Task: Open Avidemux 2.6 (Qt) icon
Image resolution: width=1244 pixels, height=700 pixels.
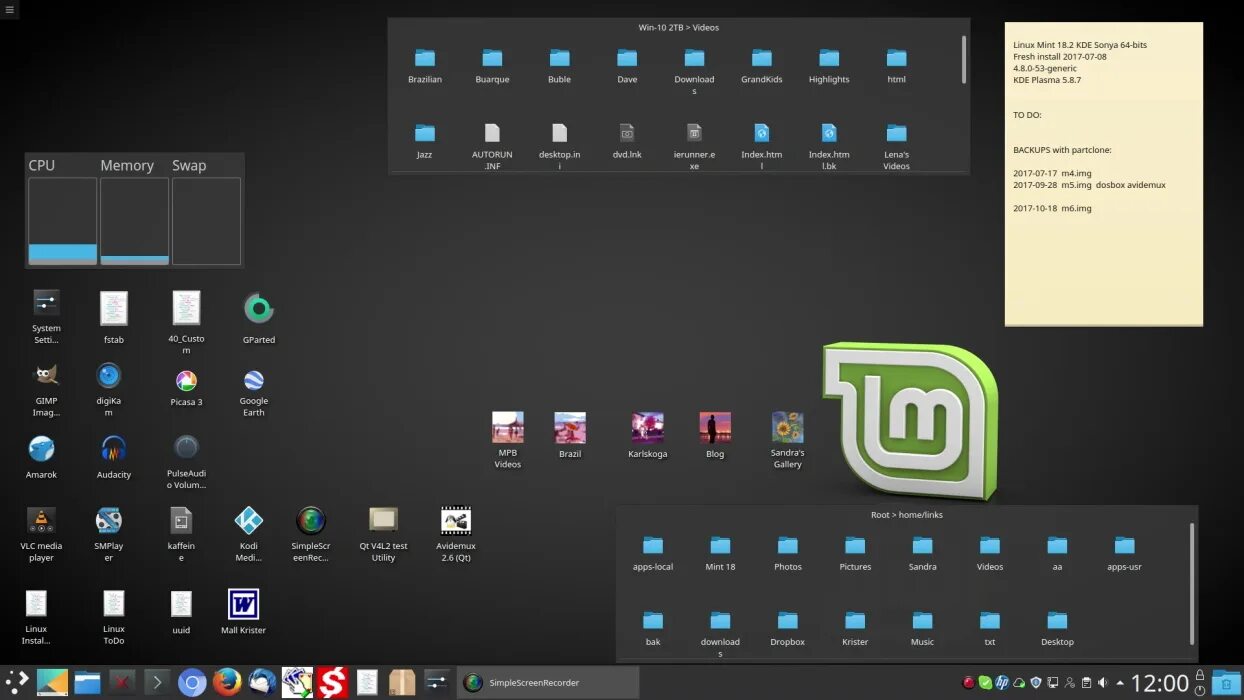Action: 456,535
